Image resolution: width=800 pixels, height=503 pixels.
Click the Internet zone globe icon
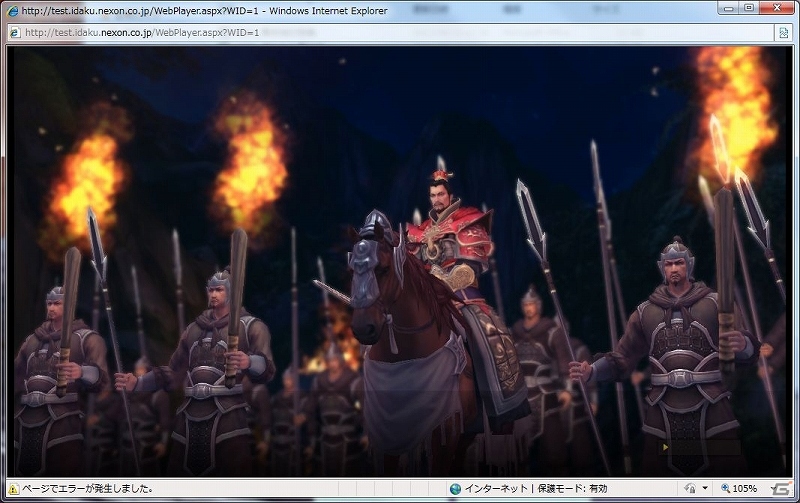tap(456, 489)
